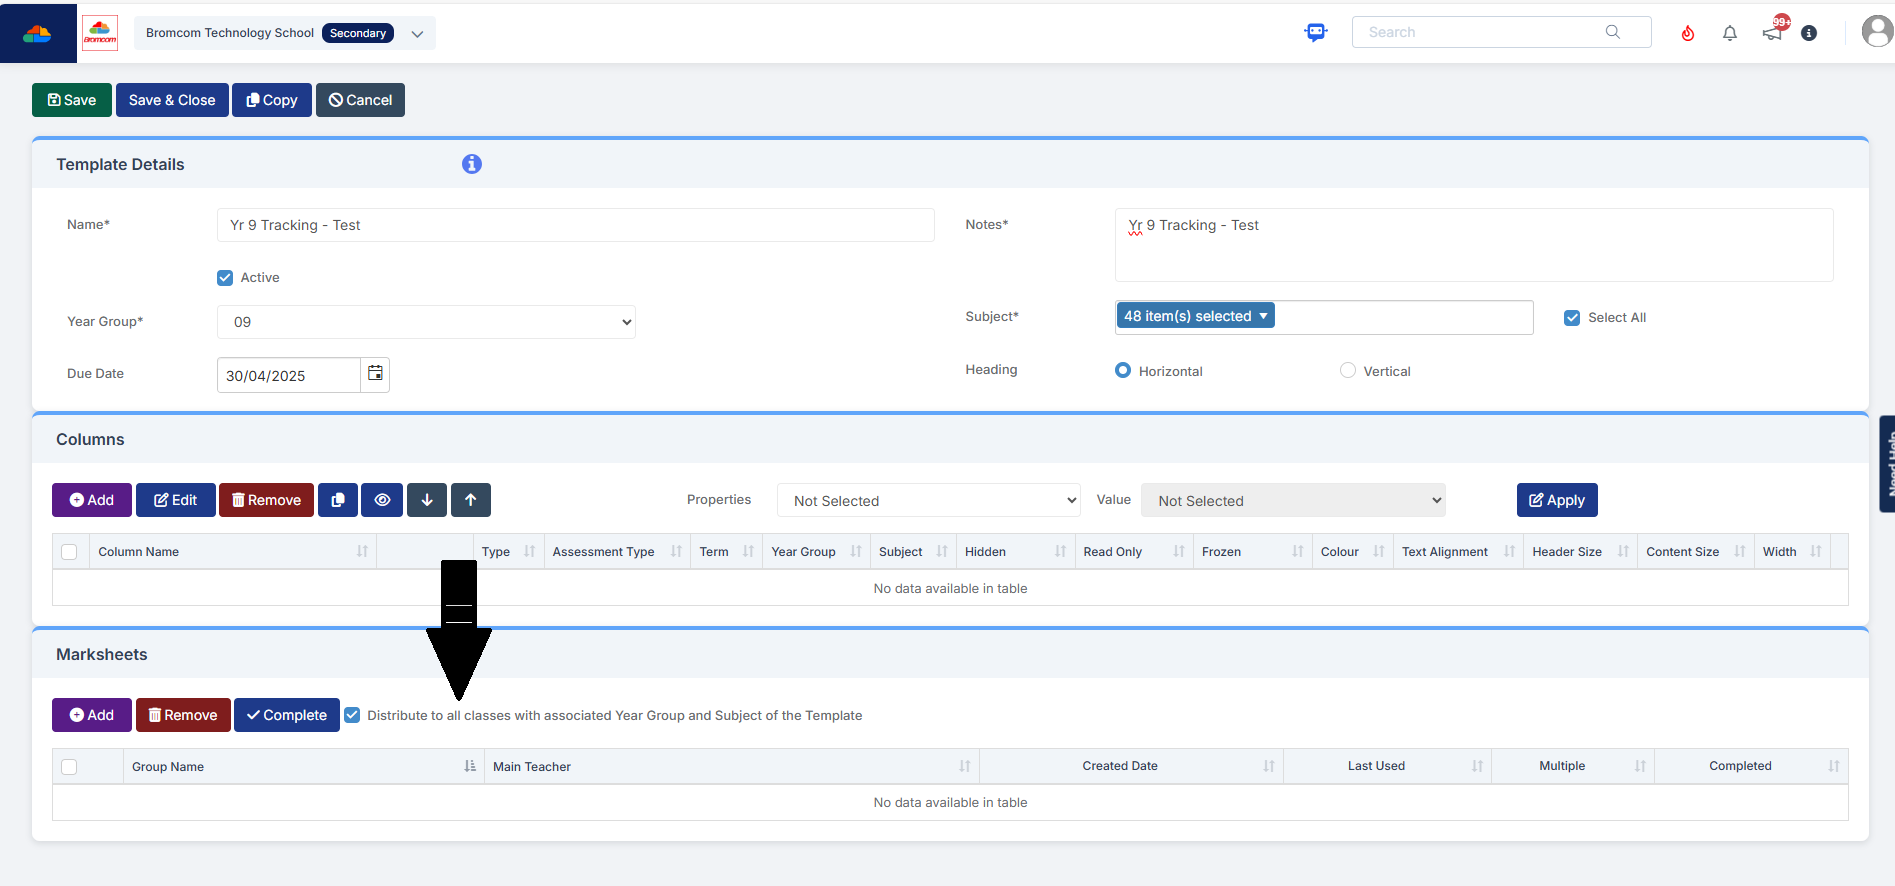1895x886 pixels.
Task: Expand the 48 item(s) selected subject dropdown
Action: click(1195, 317)
